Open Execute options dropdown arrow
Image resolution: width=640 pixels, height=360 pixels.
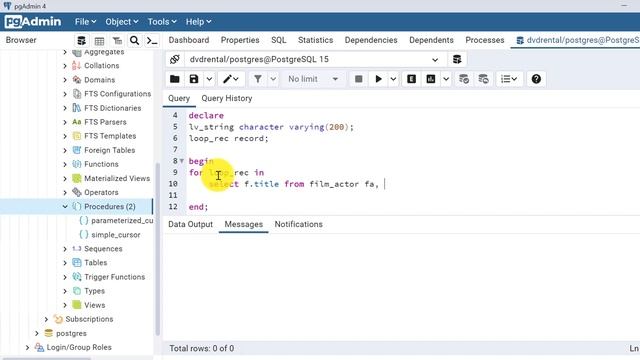393,79
